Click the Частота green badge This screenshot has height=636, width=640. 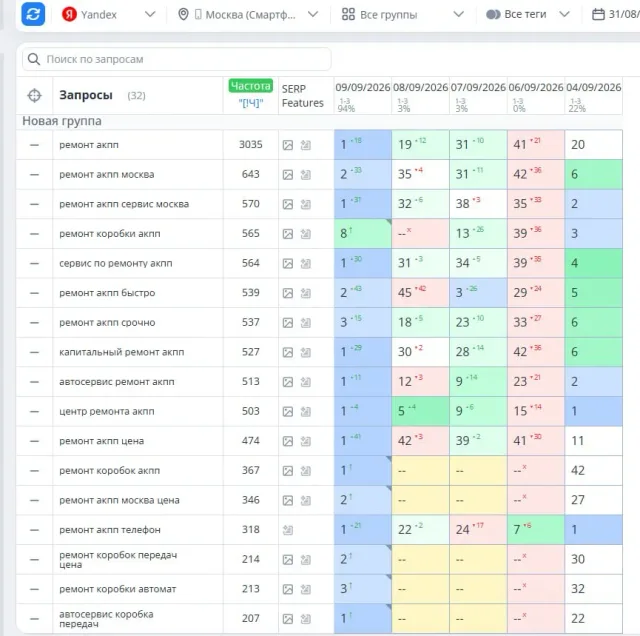tap(251, 86)
